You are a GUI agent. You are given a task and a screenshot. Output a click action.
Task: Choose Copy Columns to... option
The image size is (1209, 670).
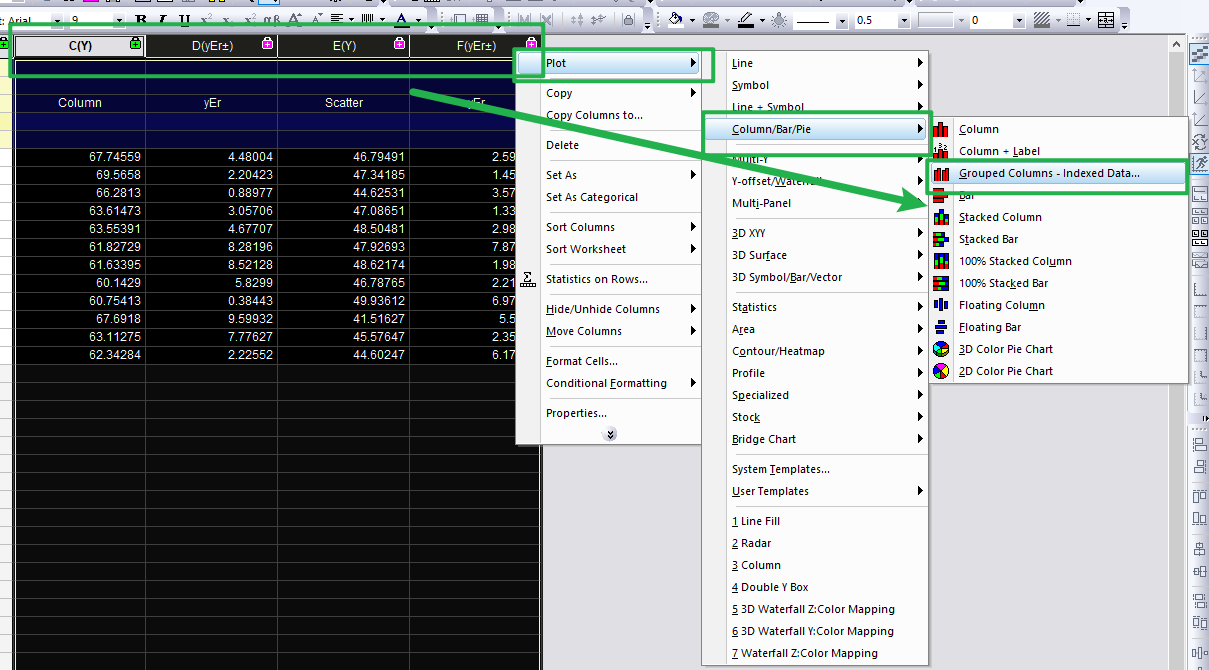pos(608,115)
